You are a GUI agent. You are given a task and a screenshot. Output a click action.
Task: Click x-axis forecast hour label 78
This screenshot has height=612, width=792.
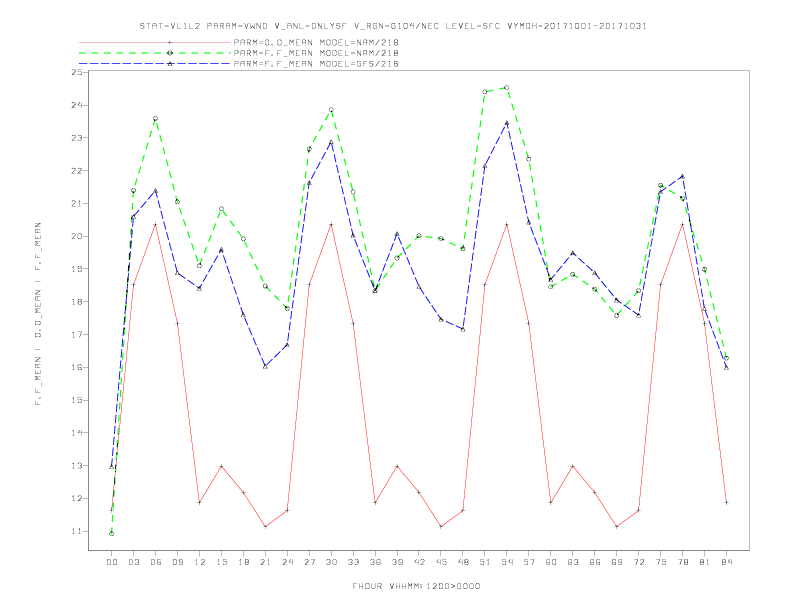pyautogui.click(x=682, y=562)
